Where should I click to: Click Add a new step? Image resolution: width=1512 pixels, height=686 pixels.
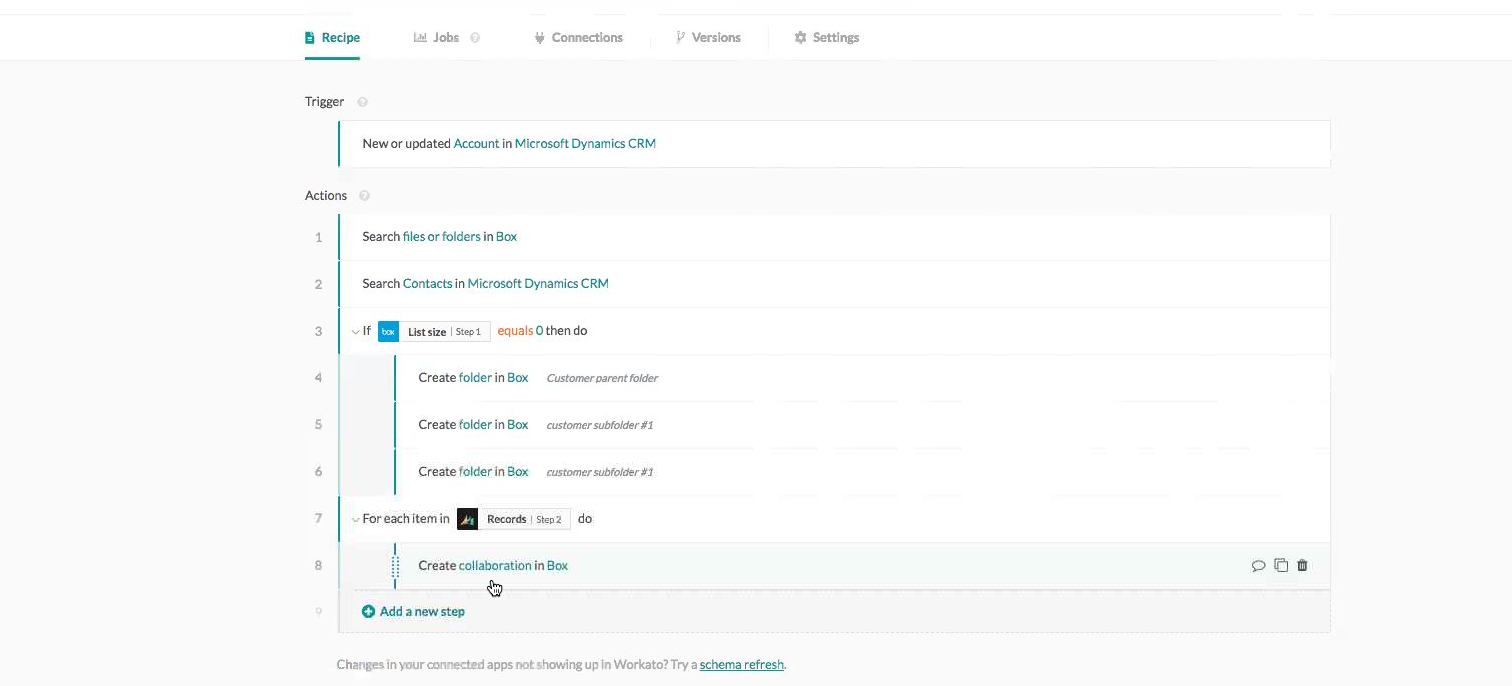[413, 611]
